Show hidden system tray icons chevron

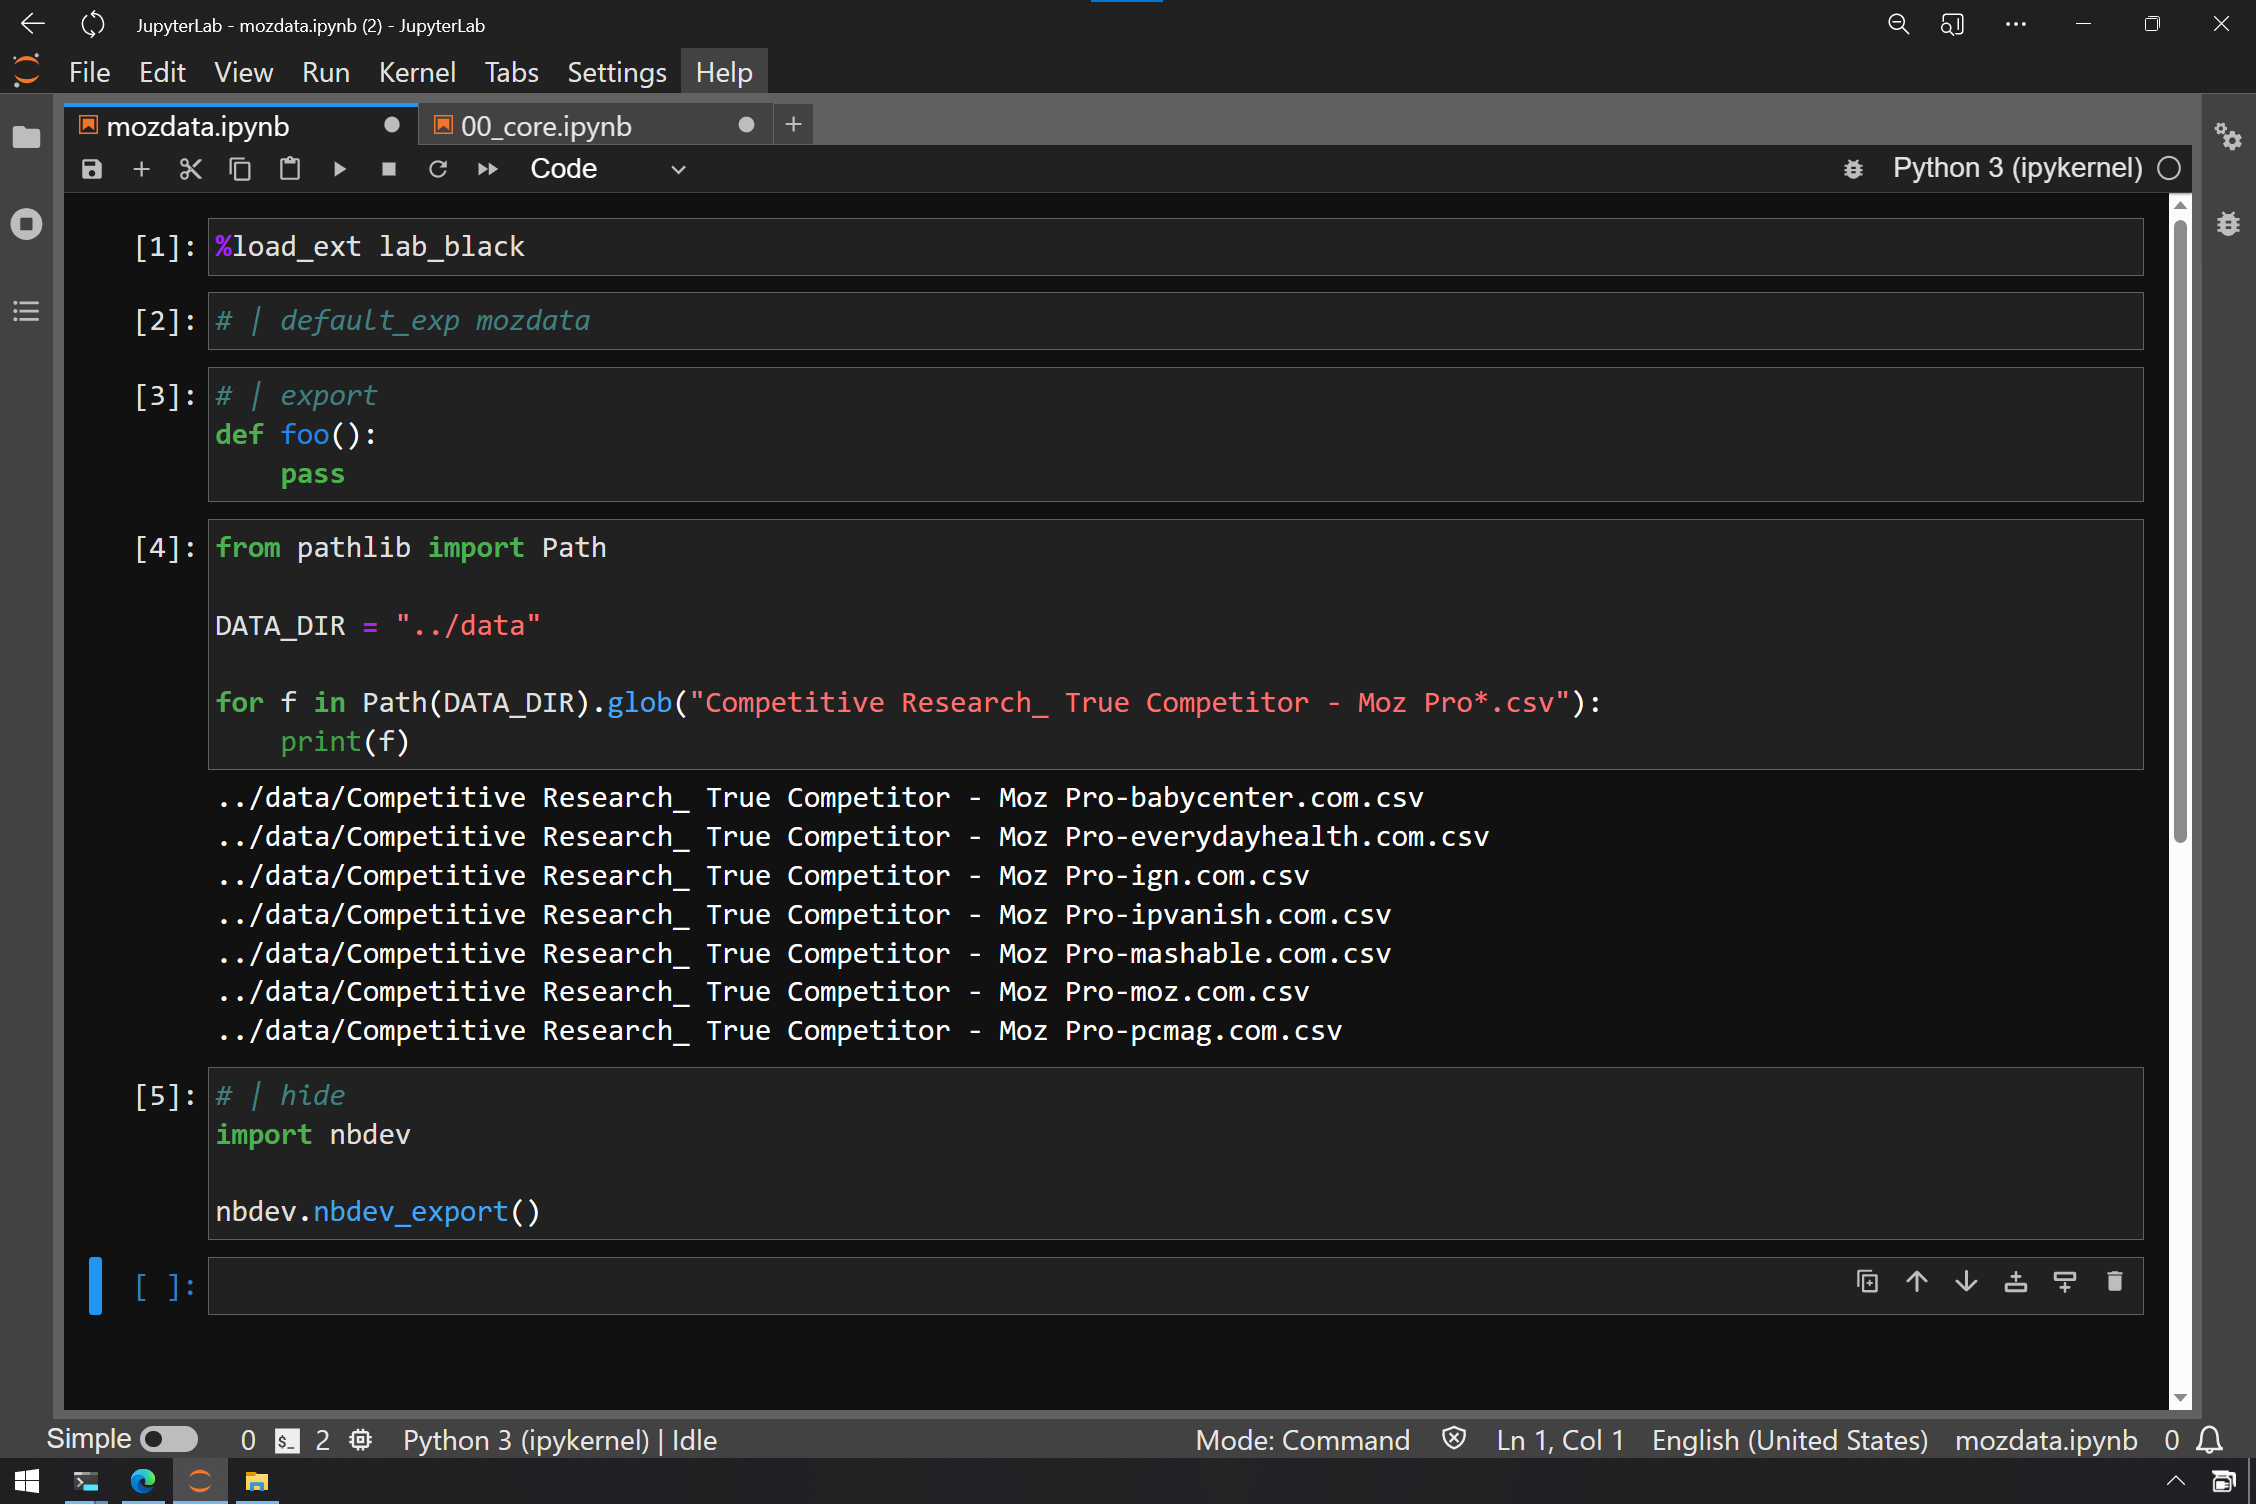[2175, 1481]
